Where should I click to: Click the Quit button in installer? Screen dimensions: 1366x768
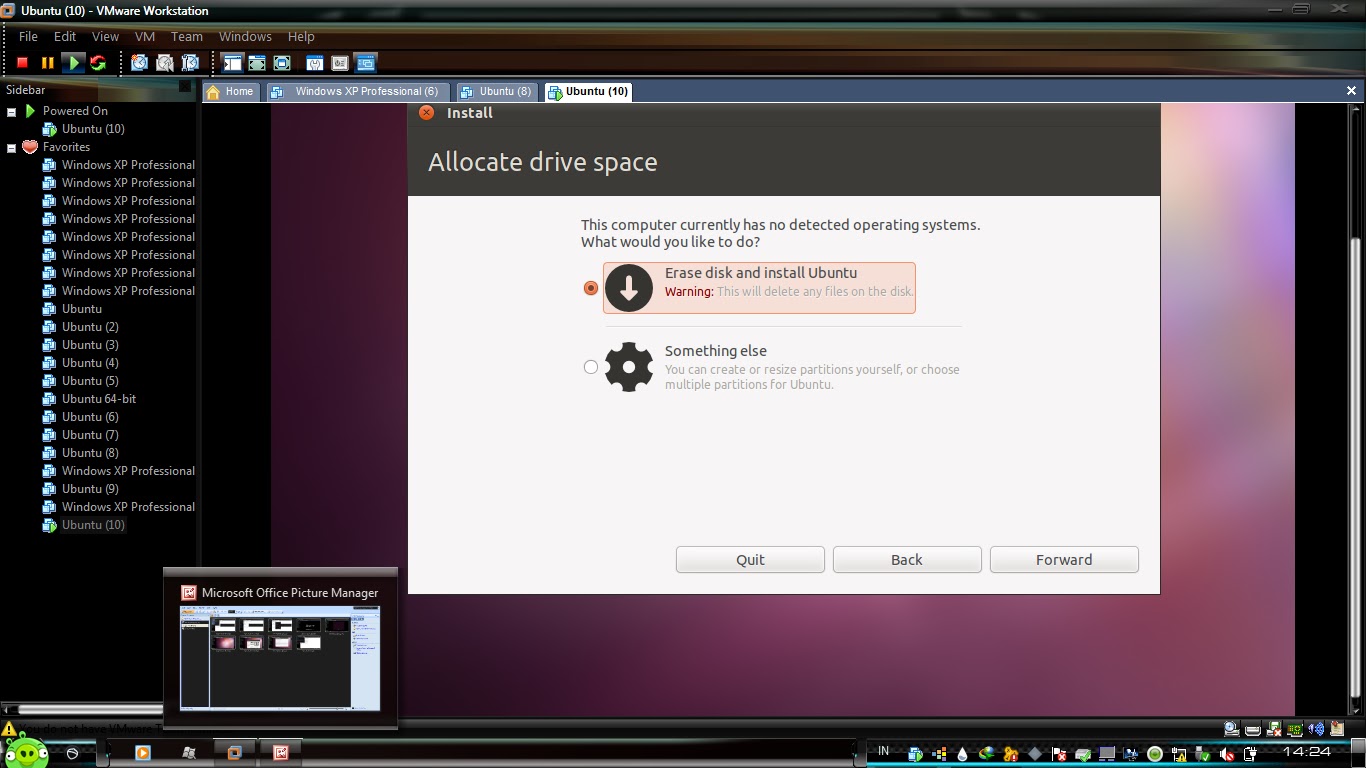750,560
